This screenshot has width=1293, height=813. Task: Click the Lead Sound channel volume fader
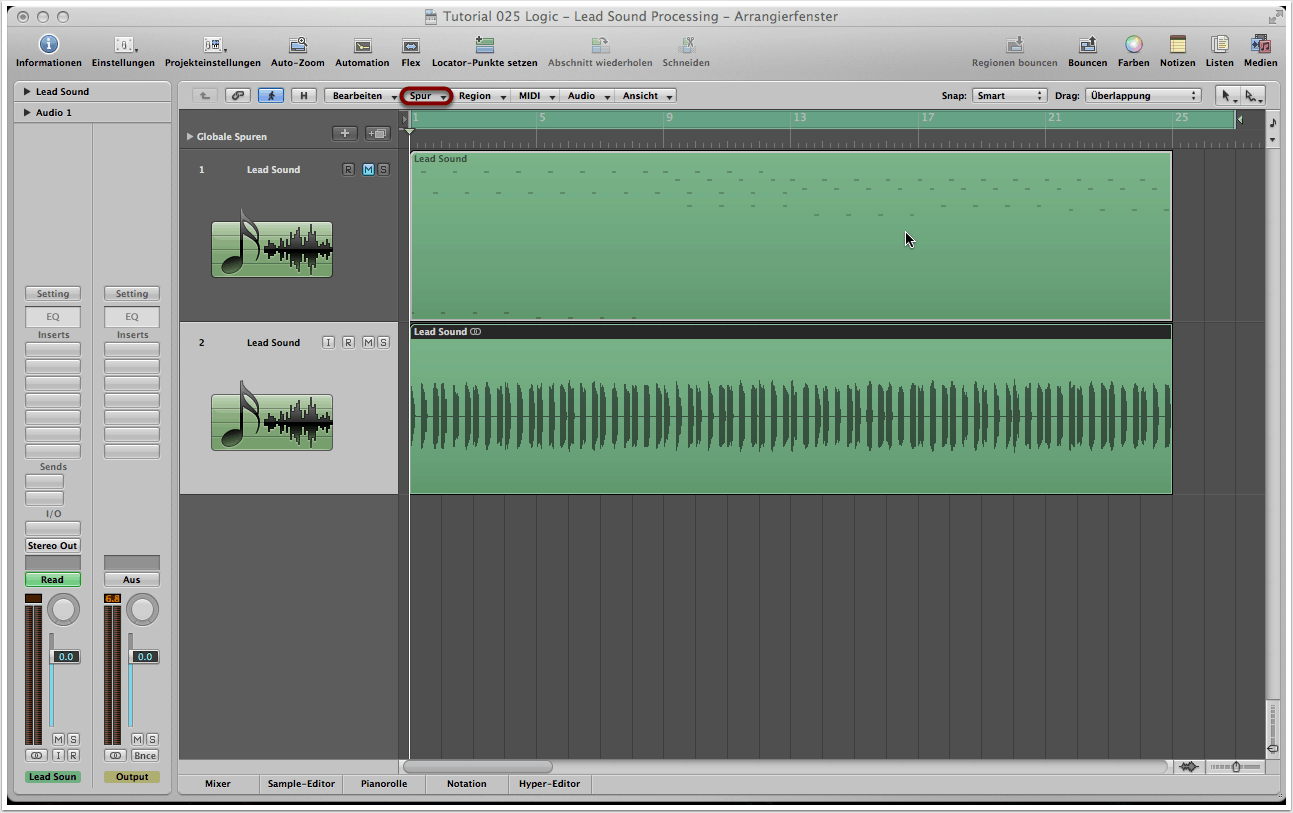pyautogui.click(x=51, y=656)
